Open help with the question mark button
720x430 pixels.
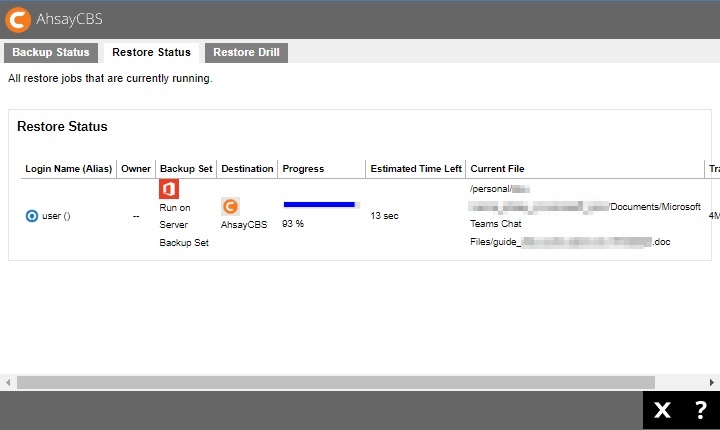(x=700, y=410)
